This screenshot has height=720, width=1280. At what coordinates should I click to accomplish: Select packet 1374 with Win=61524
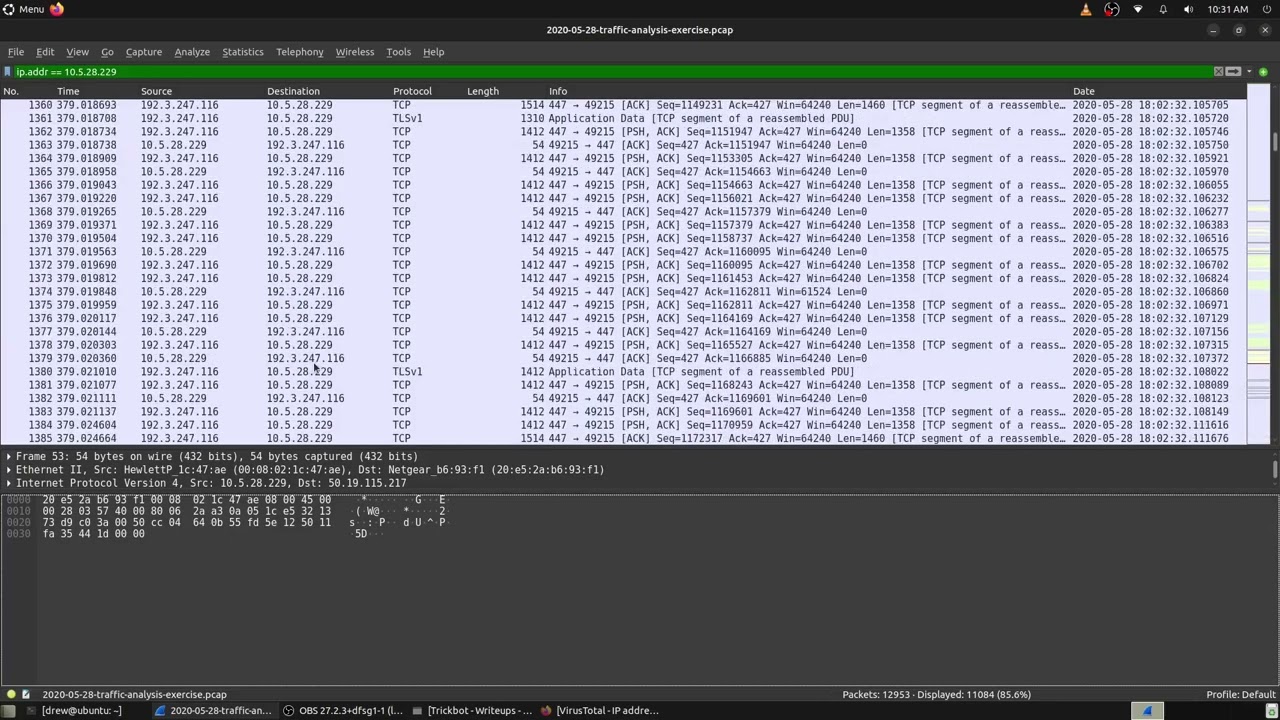pos(623,292)
